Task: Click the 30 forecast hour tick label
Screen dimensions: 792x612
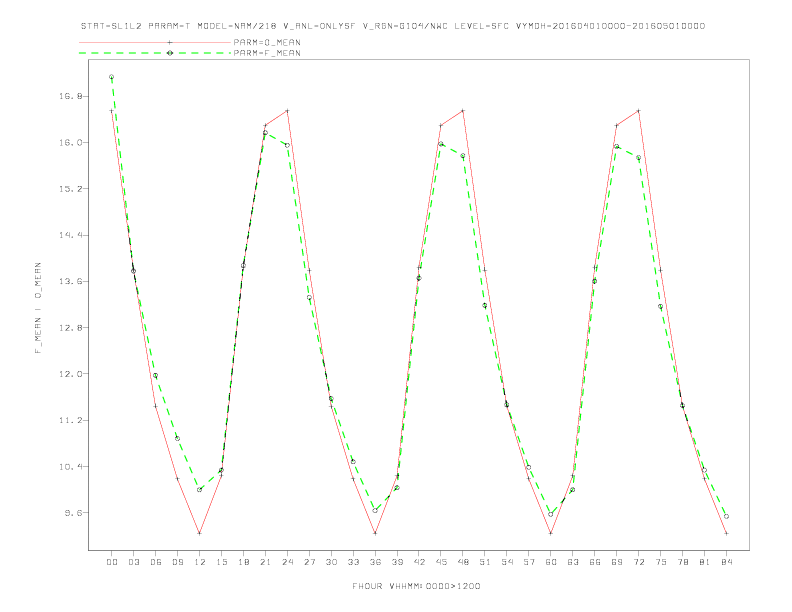Action: [331, 562]
